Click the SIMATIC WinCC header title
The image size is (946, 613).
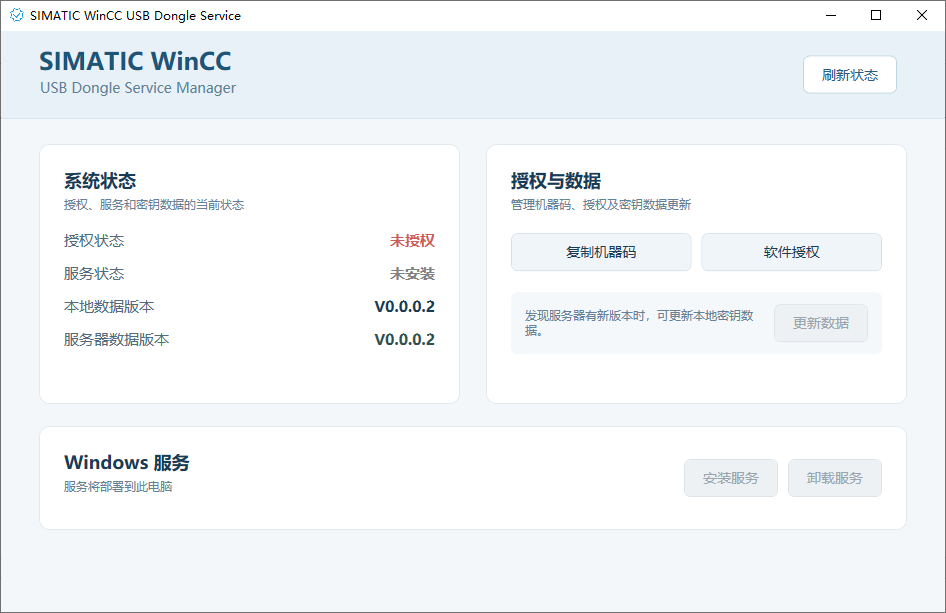[135, 61]
